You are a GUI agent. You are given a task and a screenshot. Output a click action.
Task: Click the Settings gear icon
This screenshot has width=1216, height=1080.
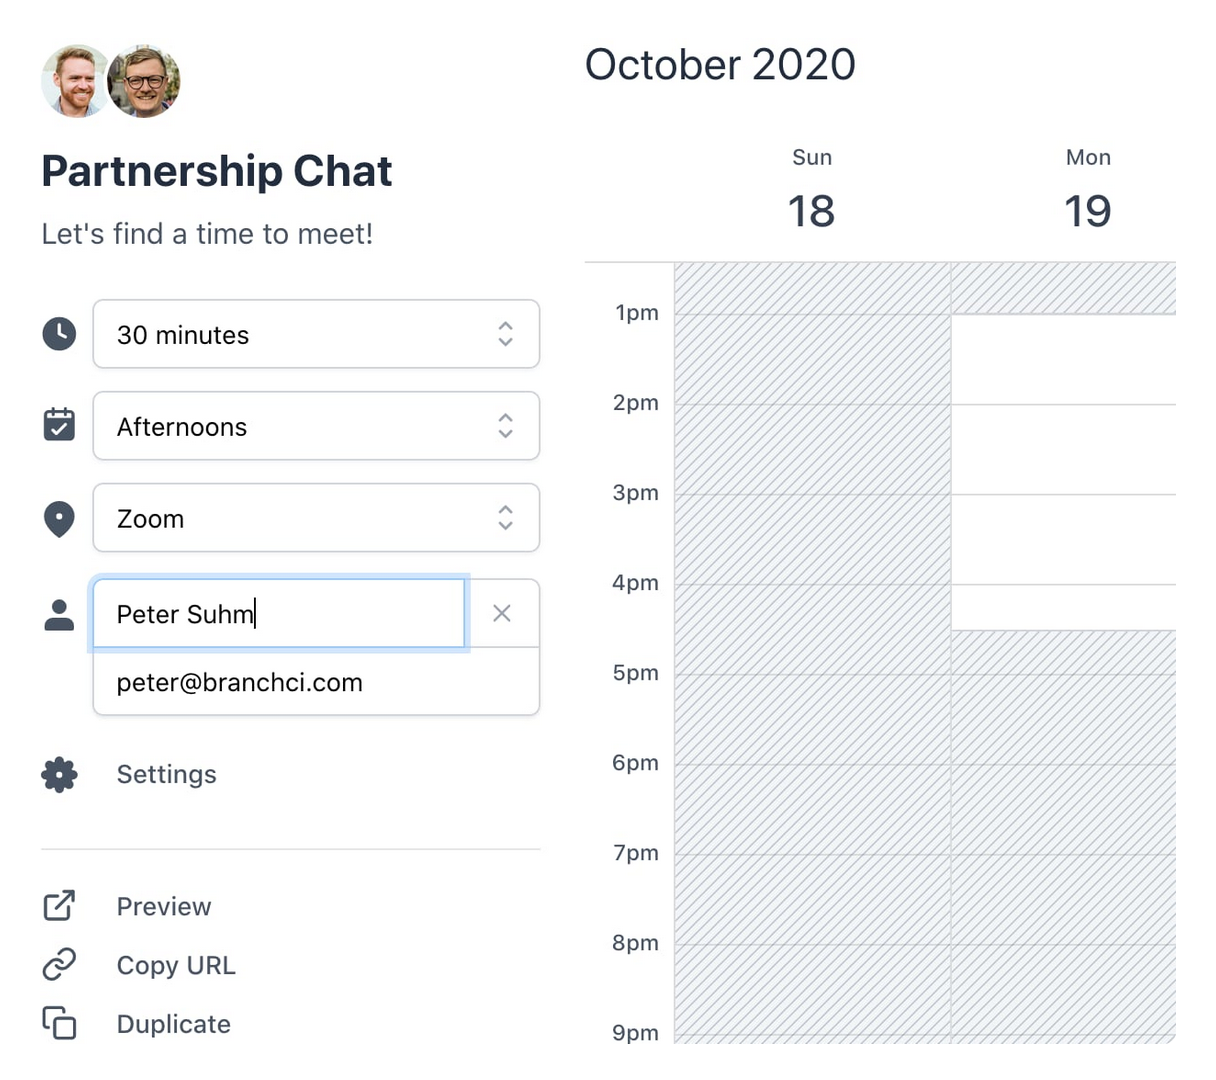coord(59,774)
